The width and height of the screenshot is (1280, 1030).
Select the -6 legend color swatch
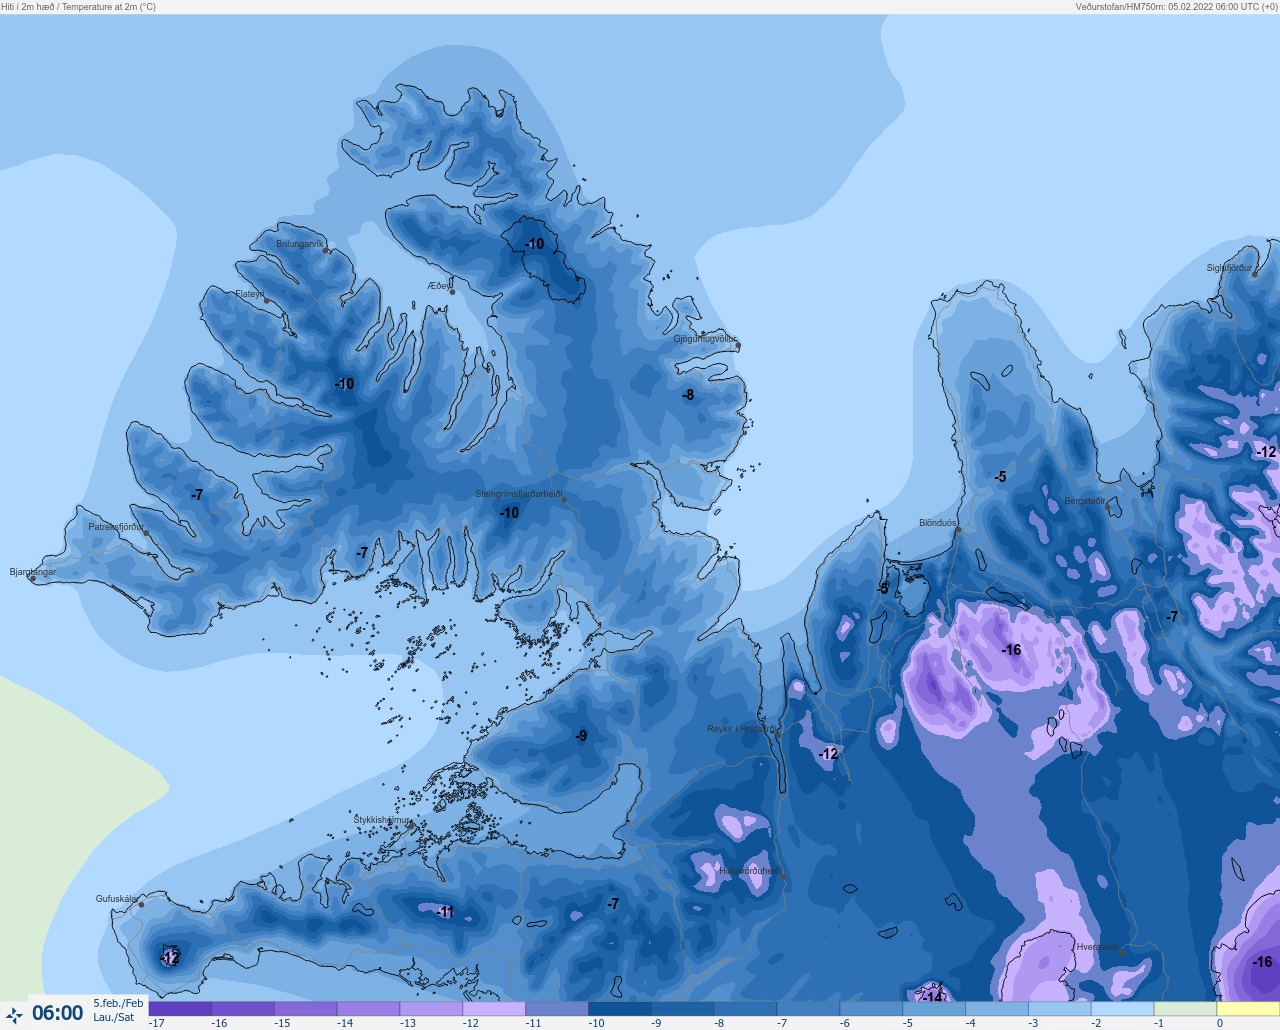point(871,1009)
